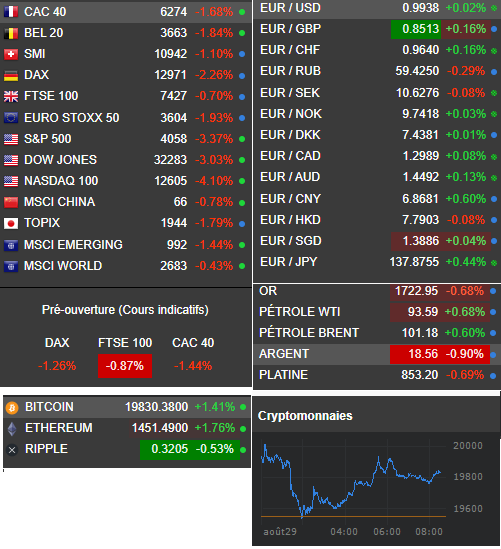Click the globe icon beside MSCI WORLD

point(11,266)
